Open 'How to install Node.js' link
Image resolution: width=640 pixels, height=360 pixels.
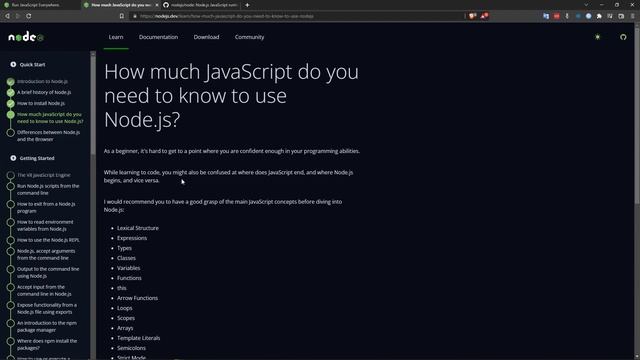[41, 103]
